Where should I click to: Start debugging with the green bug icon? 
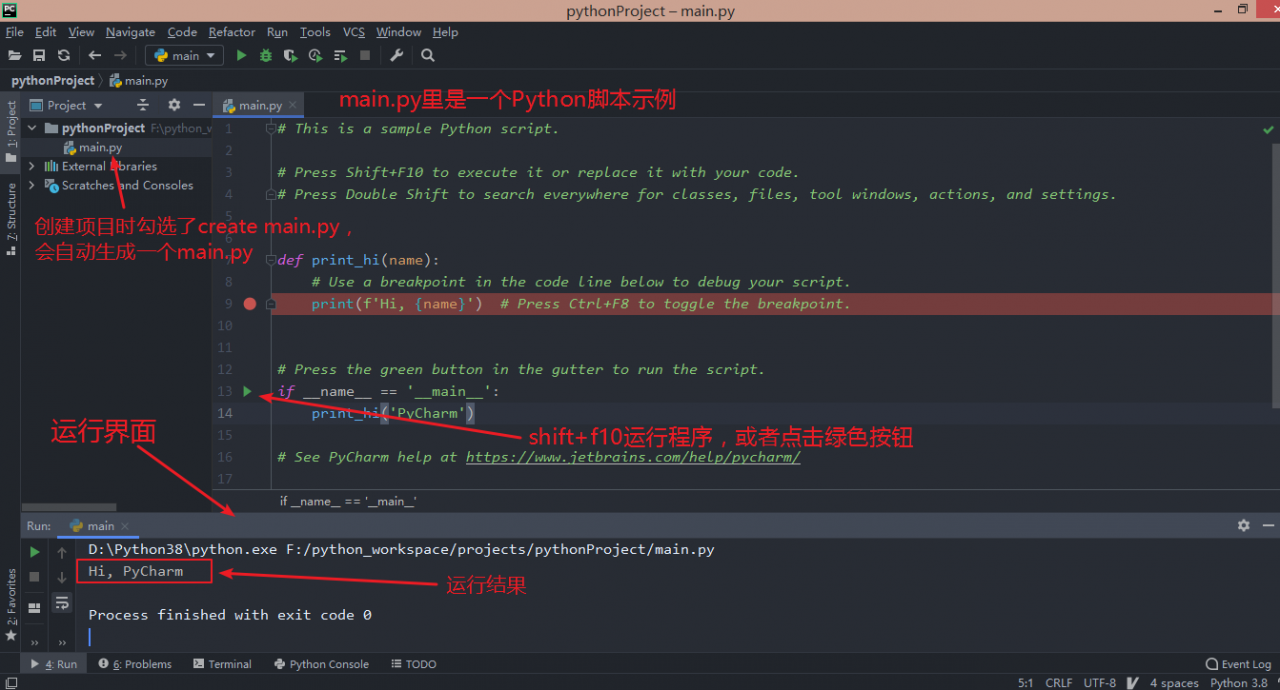pyautogui.click(x=266, y=56)
